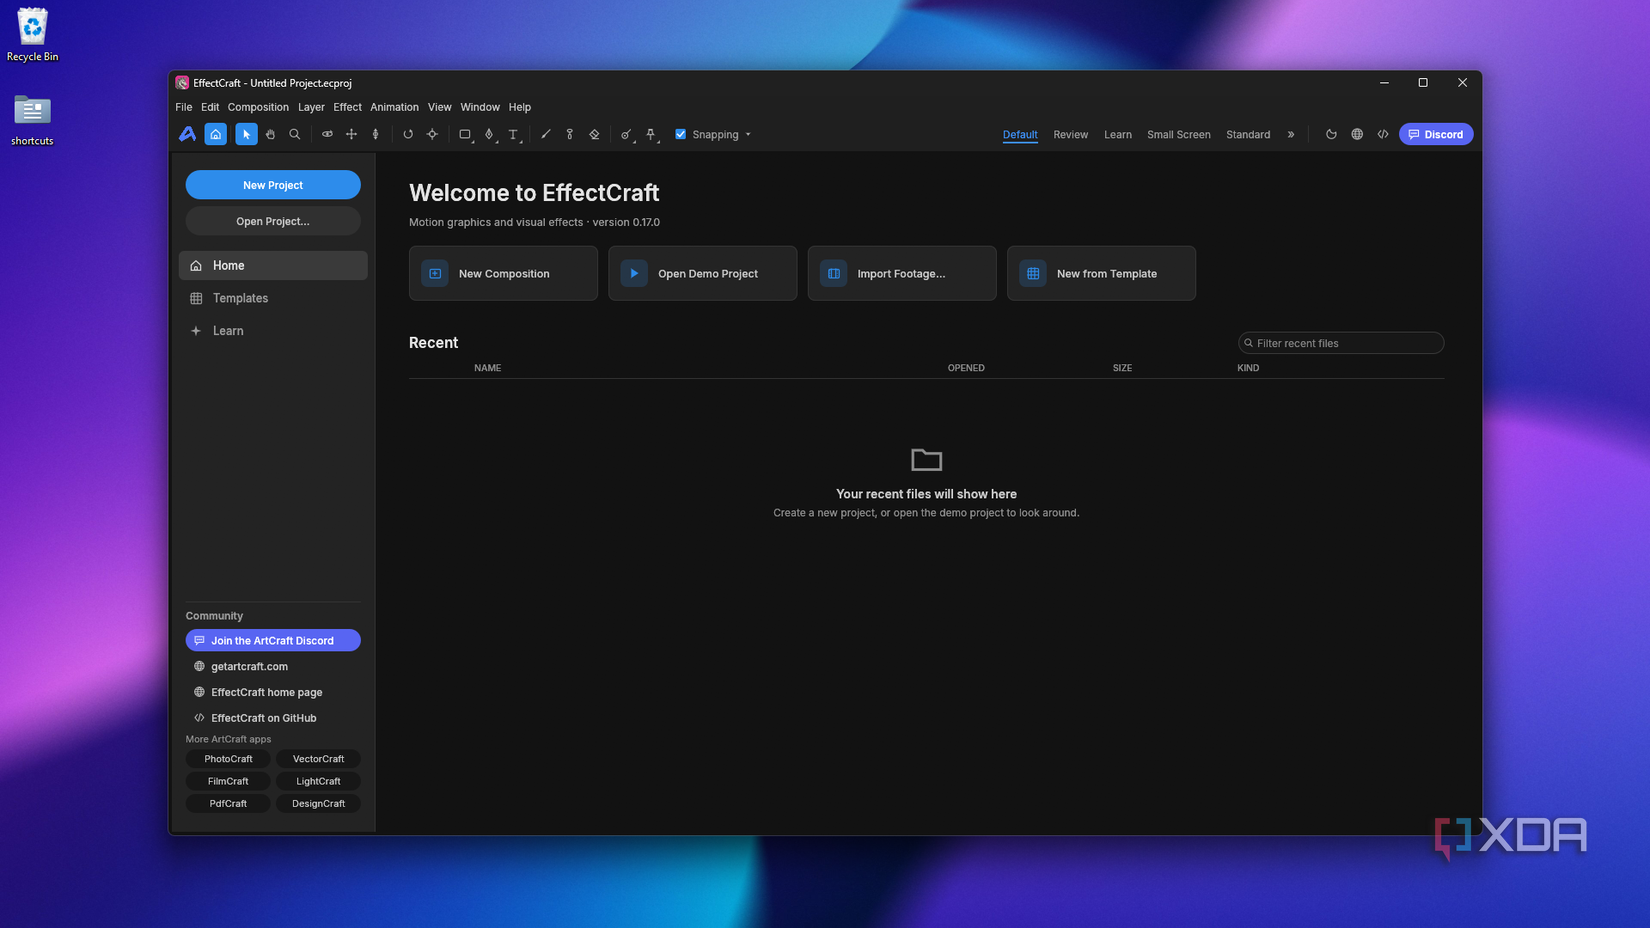The height and width of the screenshot is (928, 1650).
Task: Click the Discord button in the toolbar
Action: point(1436,134)
